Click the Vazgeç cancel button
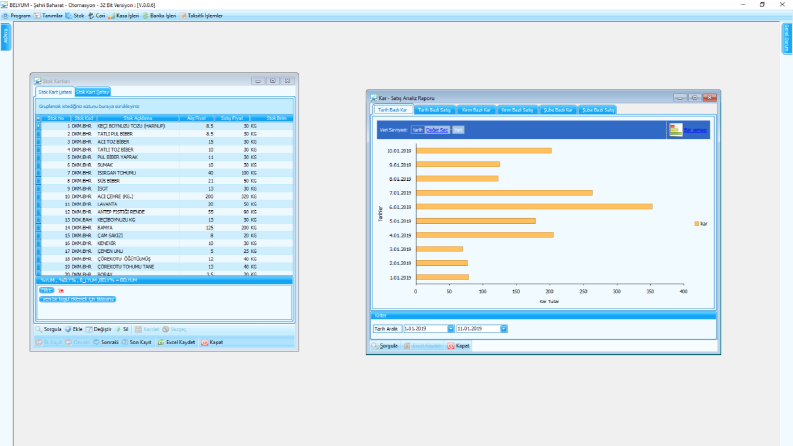This screenshot has height=446, width=793. [174, 329]
